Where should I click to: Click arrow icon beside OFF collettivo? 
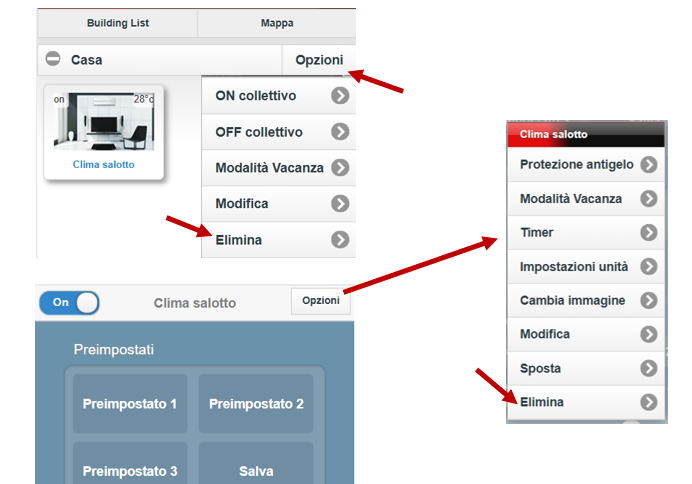340,131
